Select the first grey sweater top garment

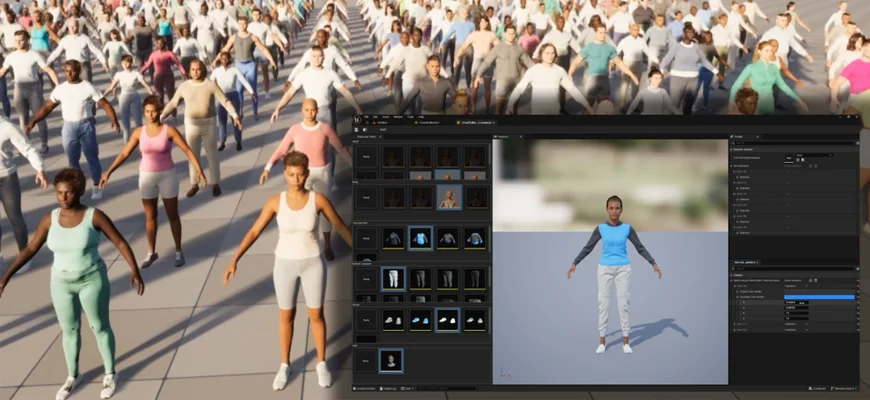(x=393, y=238)
